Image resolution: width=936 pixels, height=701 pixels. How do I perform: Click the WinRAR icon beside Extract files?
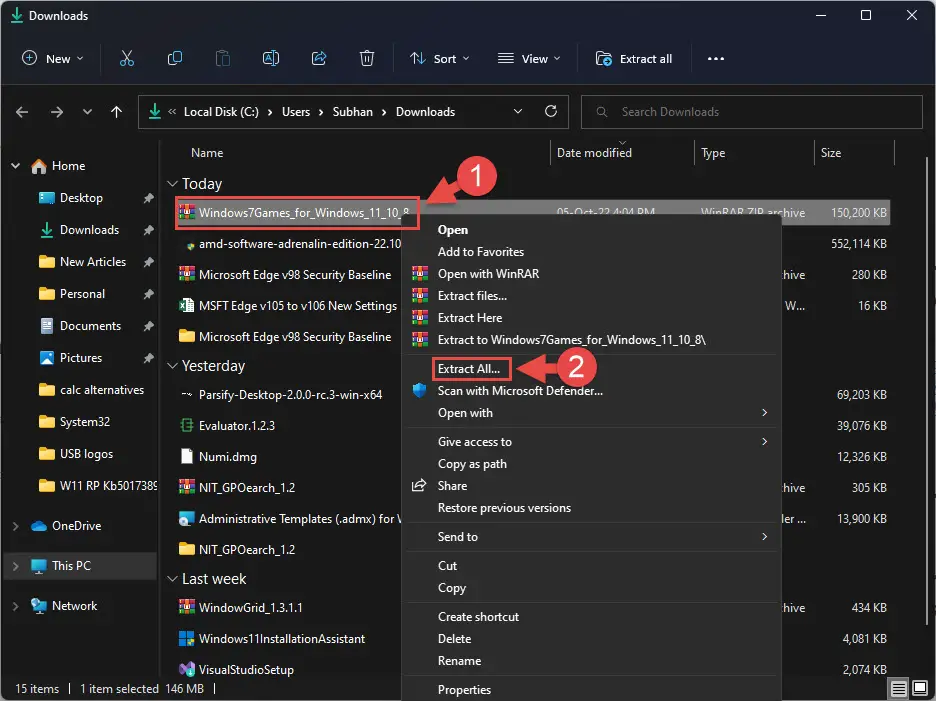(420, 296)
